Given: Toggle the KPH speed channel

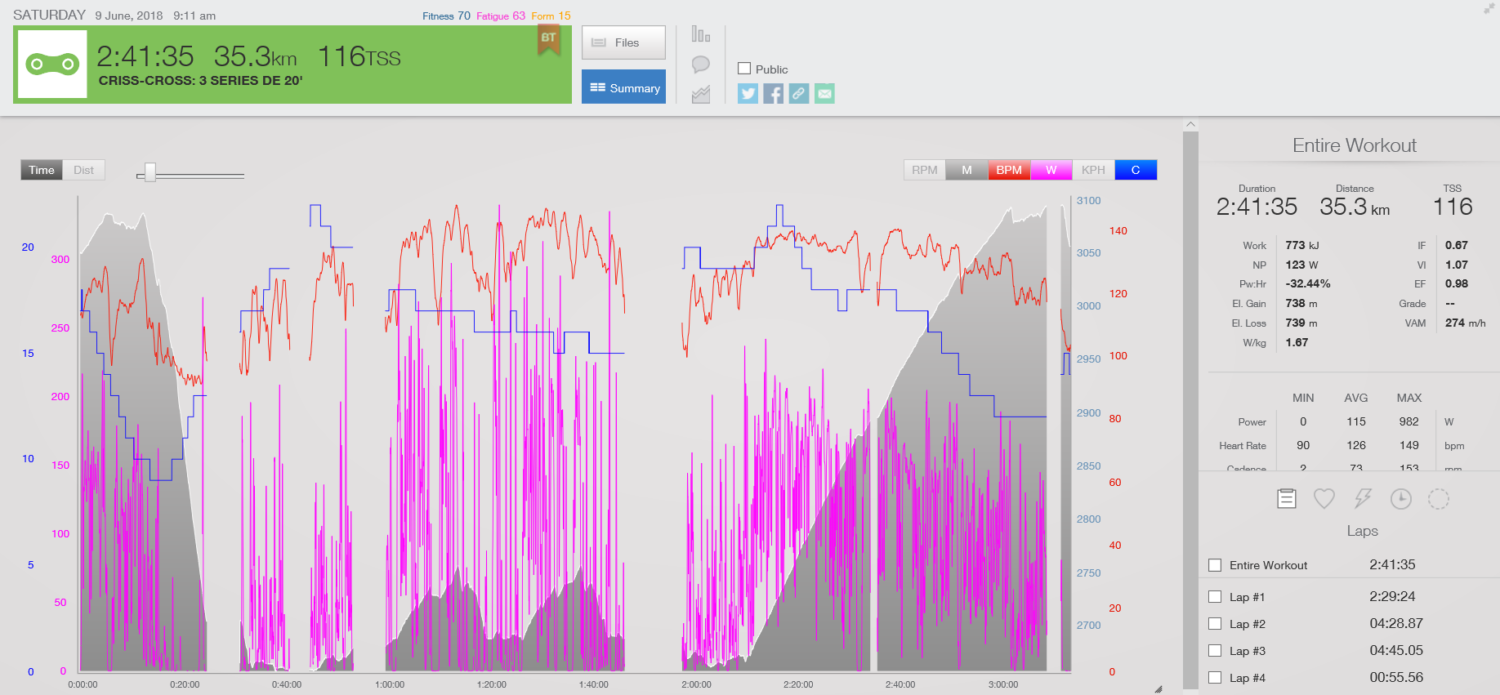Looking at the screenshot, I should tap(1093, 170).
